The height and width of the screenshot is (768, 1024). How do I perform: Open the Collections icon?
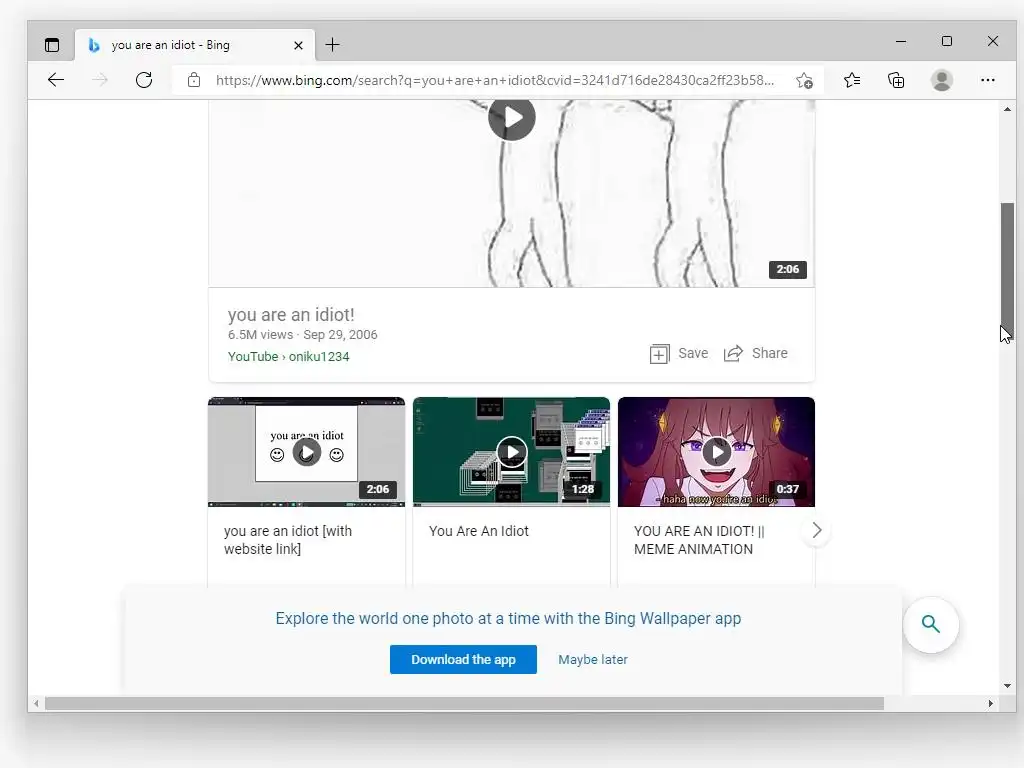point(896,80)
